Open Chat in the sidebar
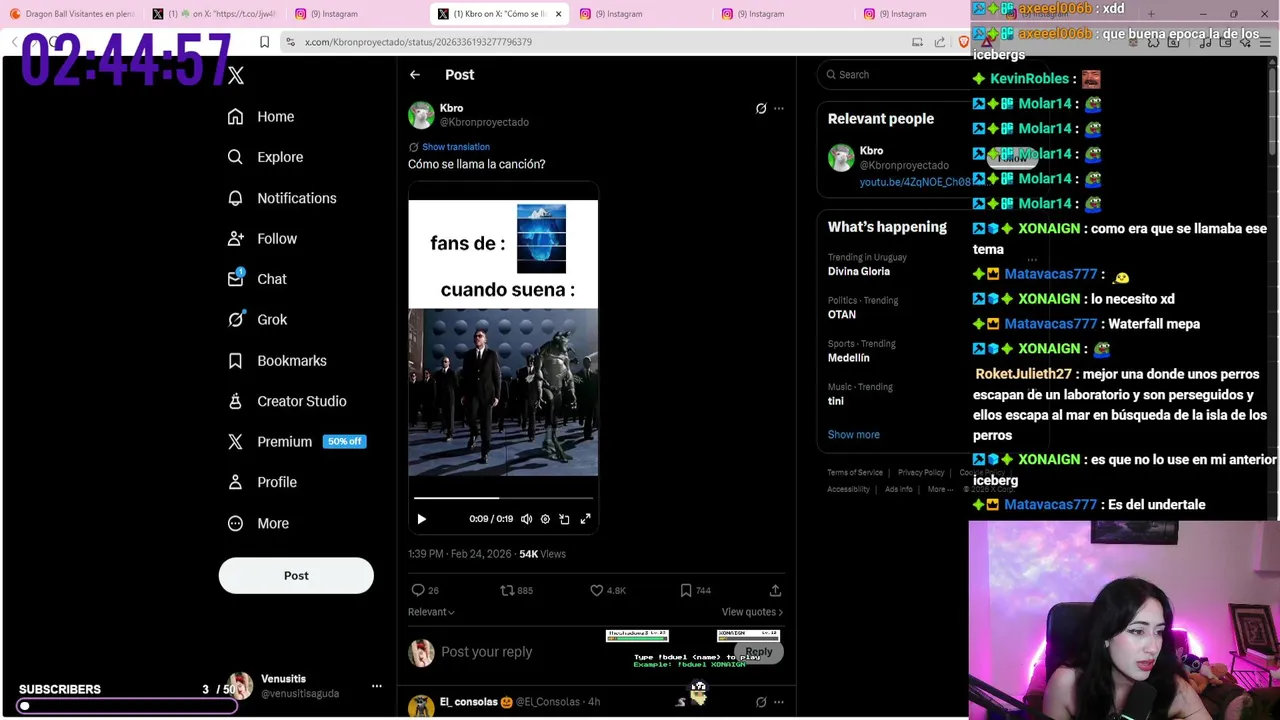Image resolution: width=1280 pixels, height=720 pixels. (x=257, y=279)
